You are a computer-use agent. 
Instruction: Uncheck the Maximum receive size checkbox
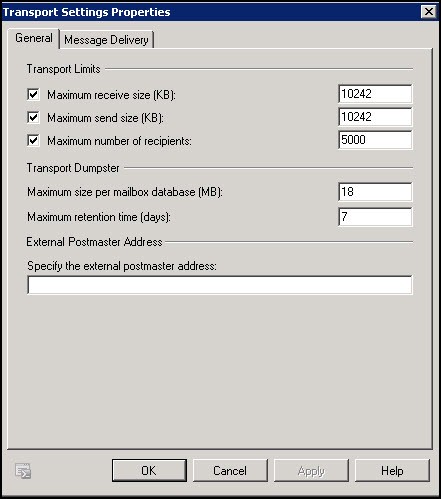tap(33, 95)
